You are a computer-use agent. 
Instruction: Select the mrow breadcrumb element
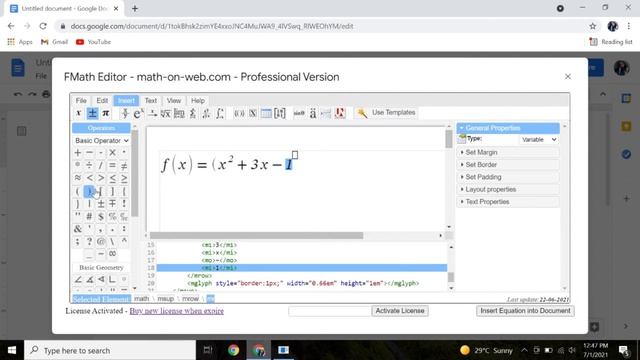tap(190, 299)
